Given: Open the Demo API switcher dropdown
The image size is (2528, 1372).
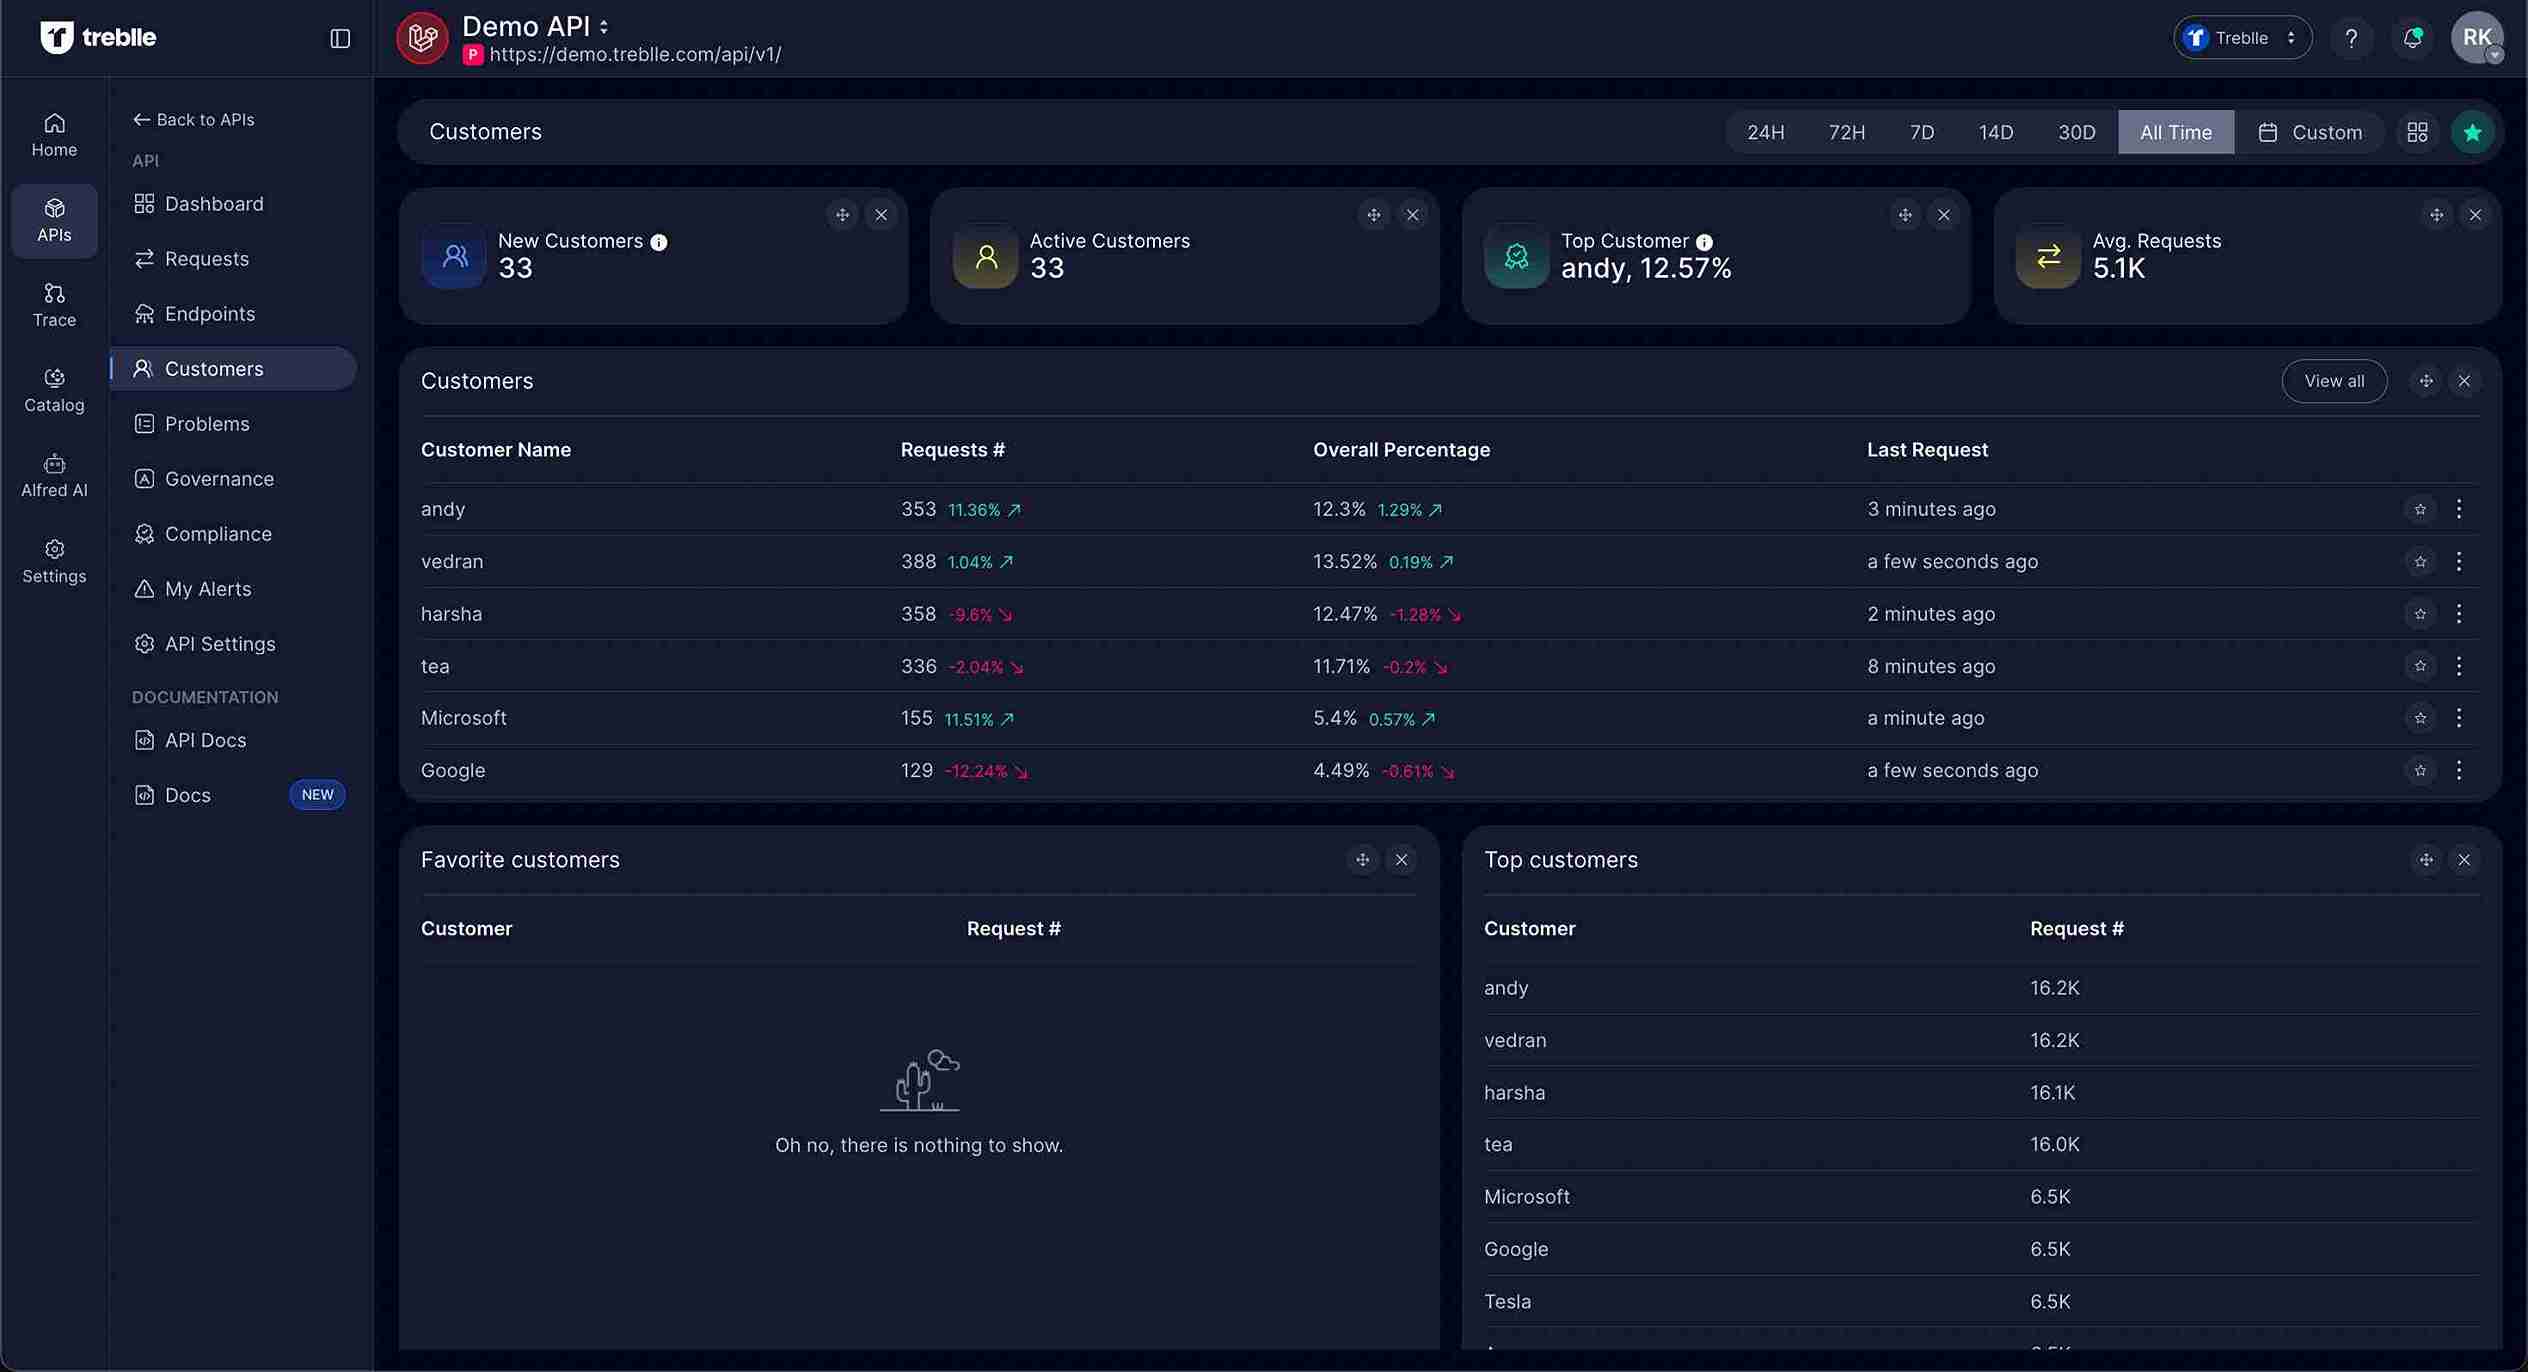Looking at the screenshot, I should pos(603,27).
